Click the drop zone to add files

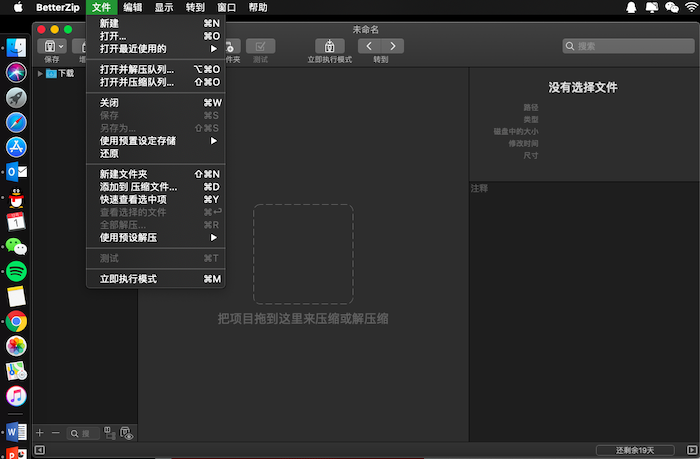coord(302,254)
